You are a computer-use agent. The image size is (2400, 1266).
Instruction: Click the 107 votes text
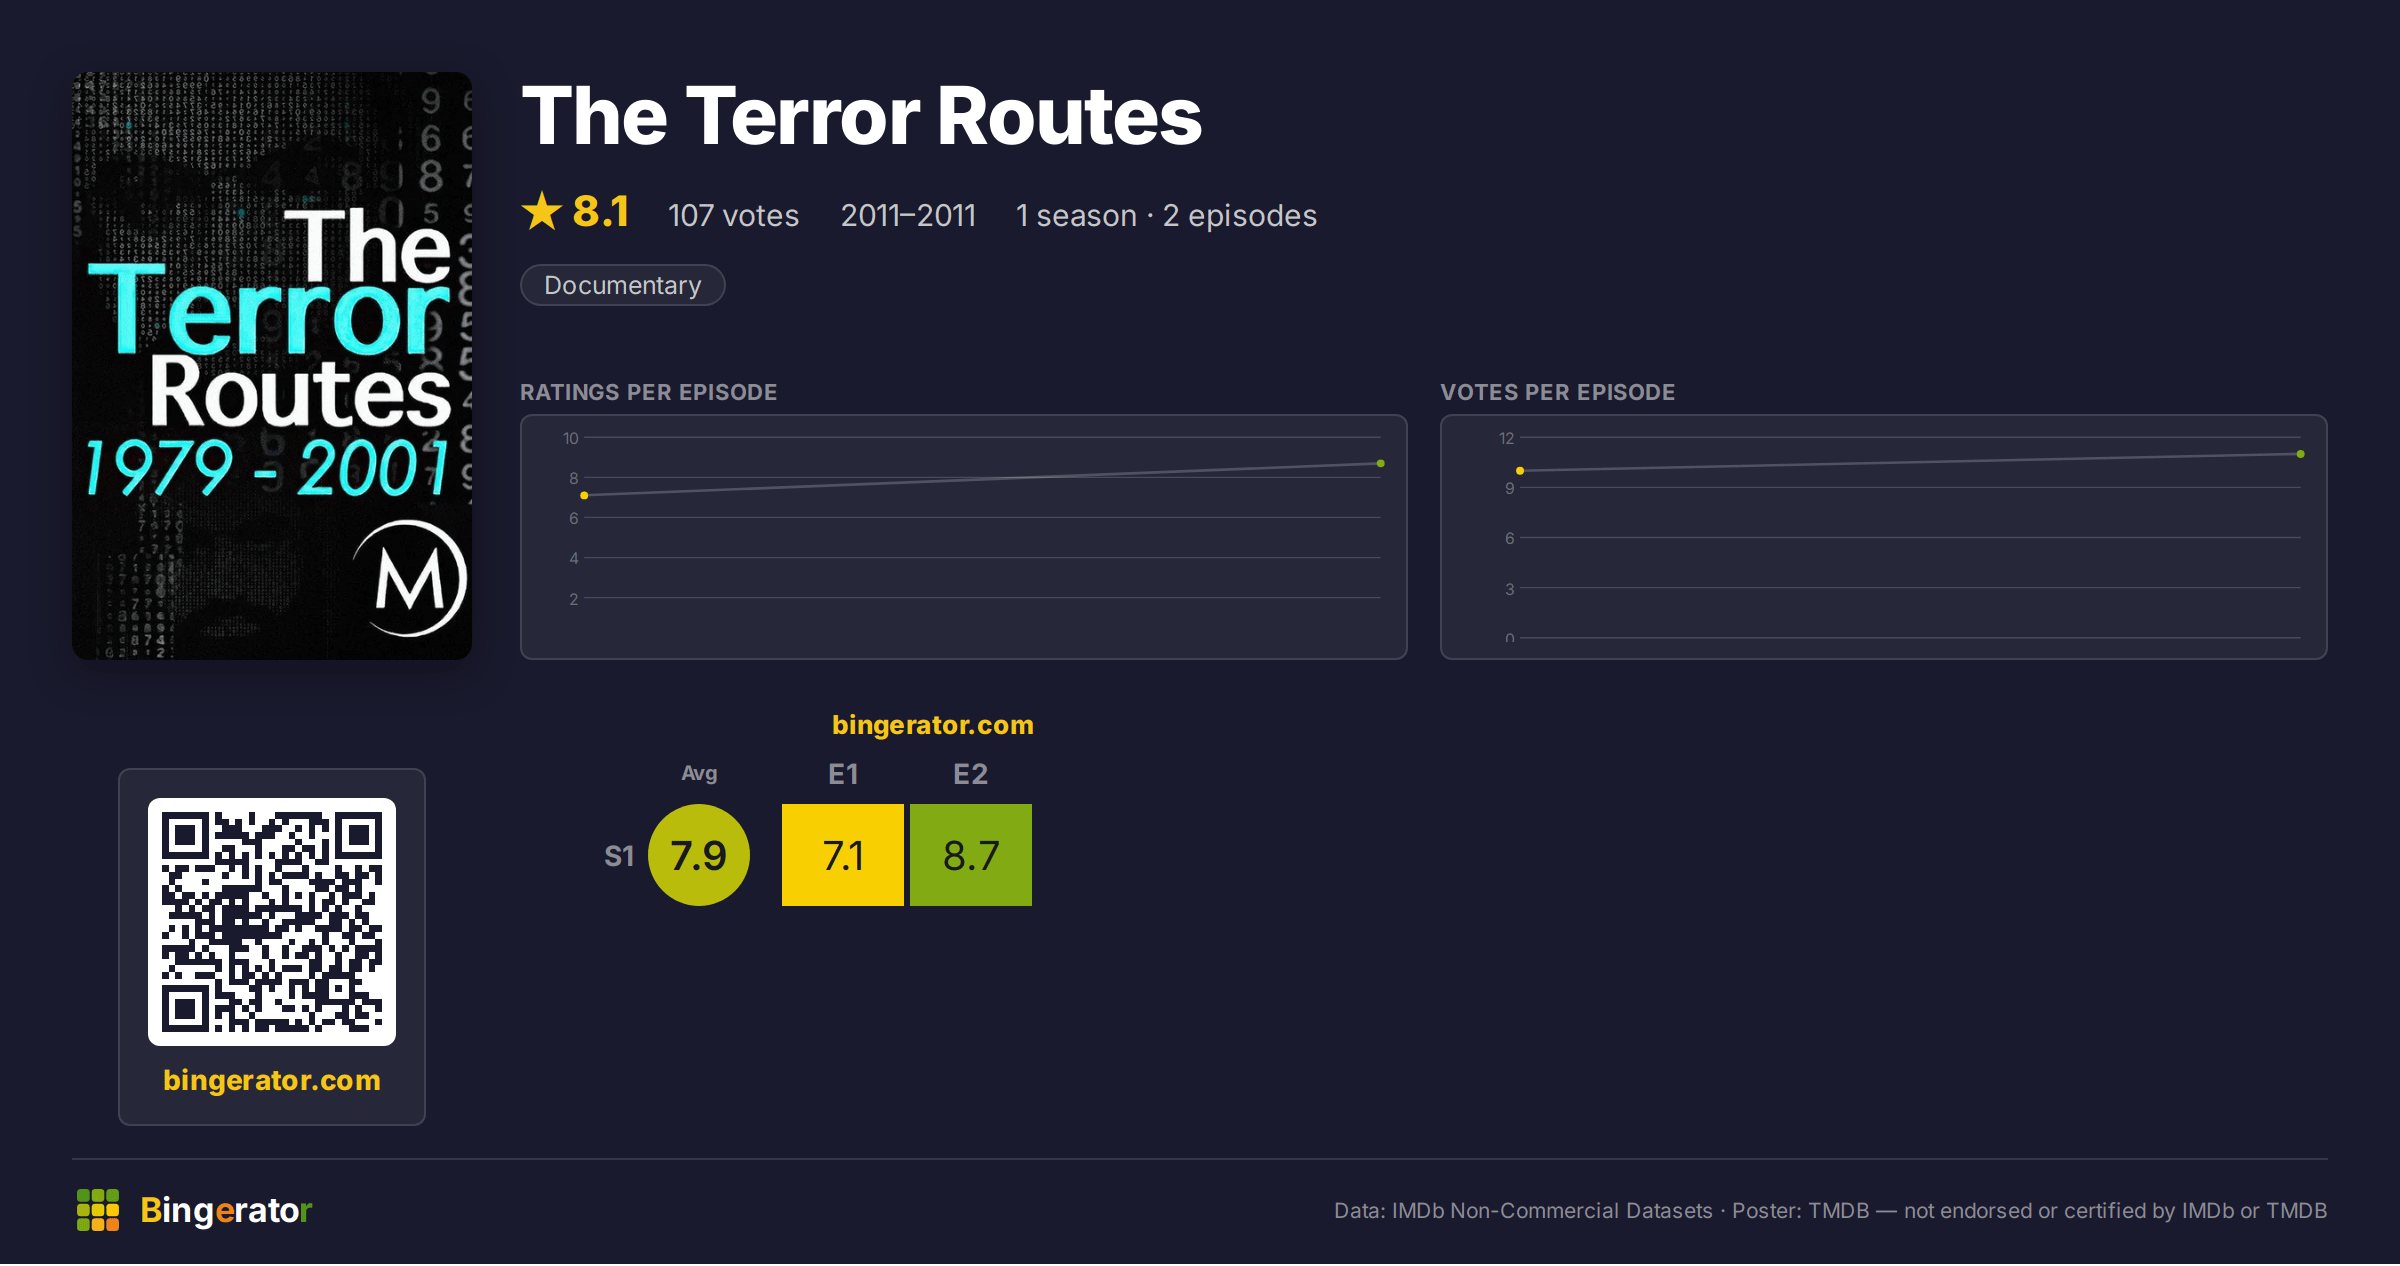pyautogui.click(x=733, y=216)
